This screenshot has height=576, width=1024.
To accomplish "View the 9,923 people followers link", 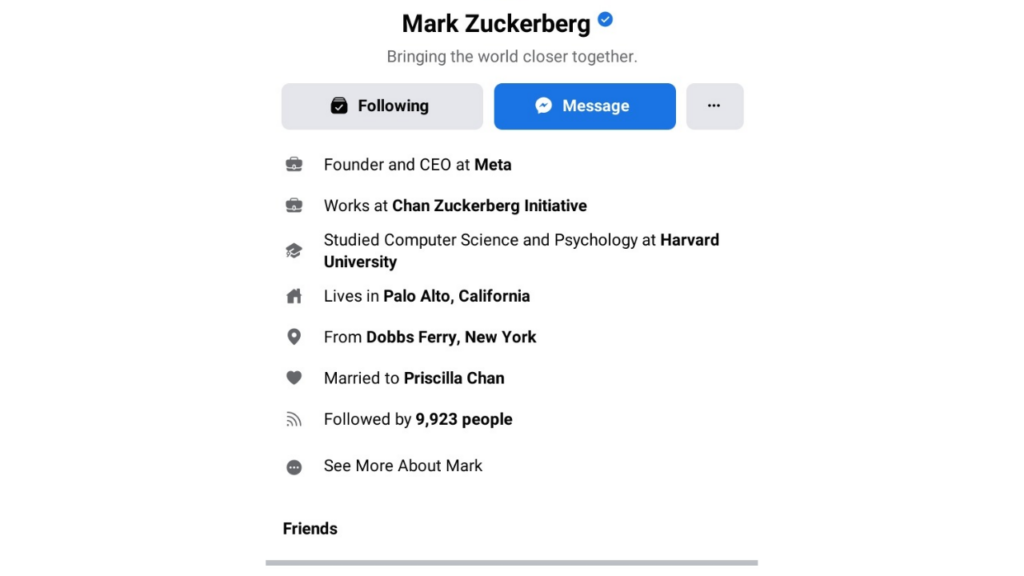I will (x=464, y=419).
